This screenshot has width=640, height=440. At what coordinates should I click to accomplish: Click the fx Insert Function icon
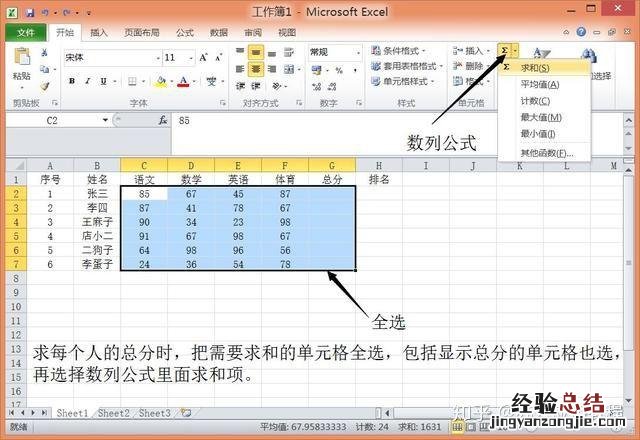tap(163, 120)
